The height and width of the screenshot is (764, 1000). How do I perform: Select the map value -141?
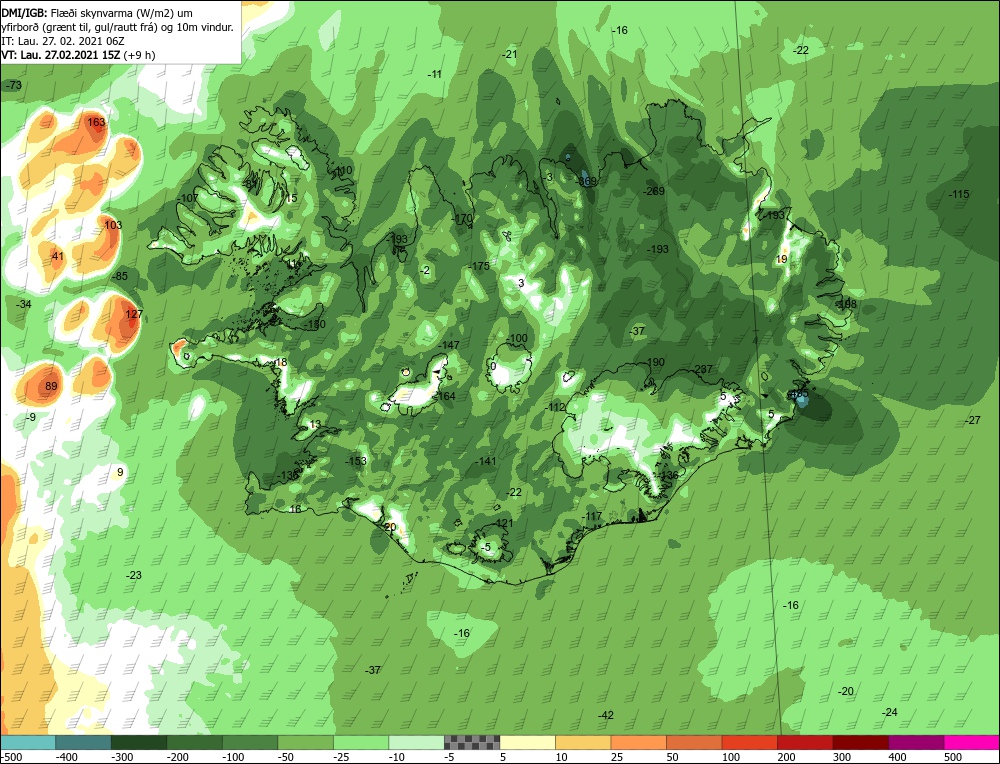click(485, 461)
